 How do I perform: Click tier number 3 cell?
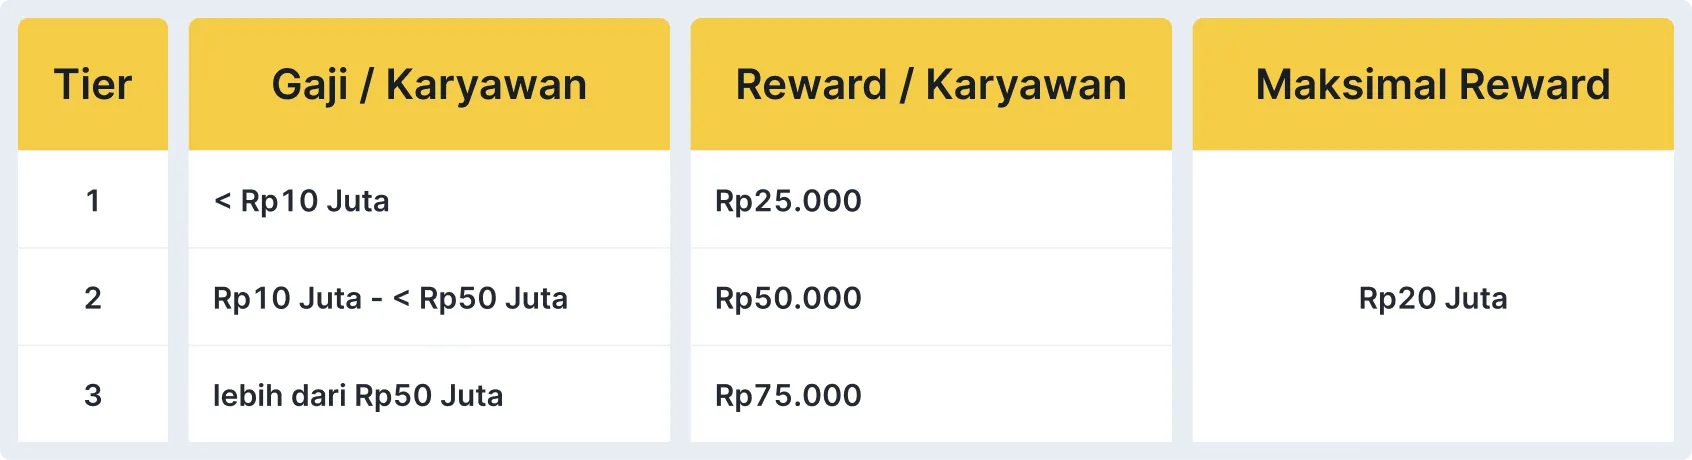(93, 395)
